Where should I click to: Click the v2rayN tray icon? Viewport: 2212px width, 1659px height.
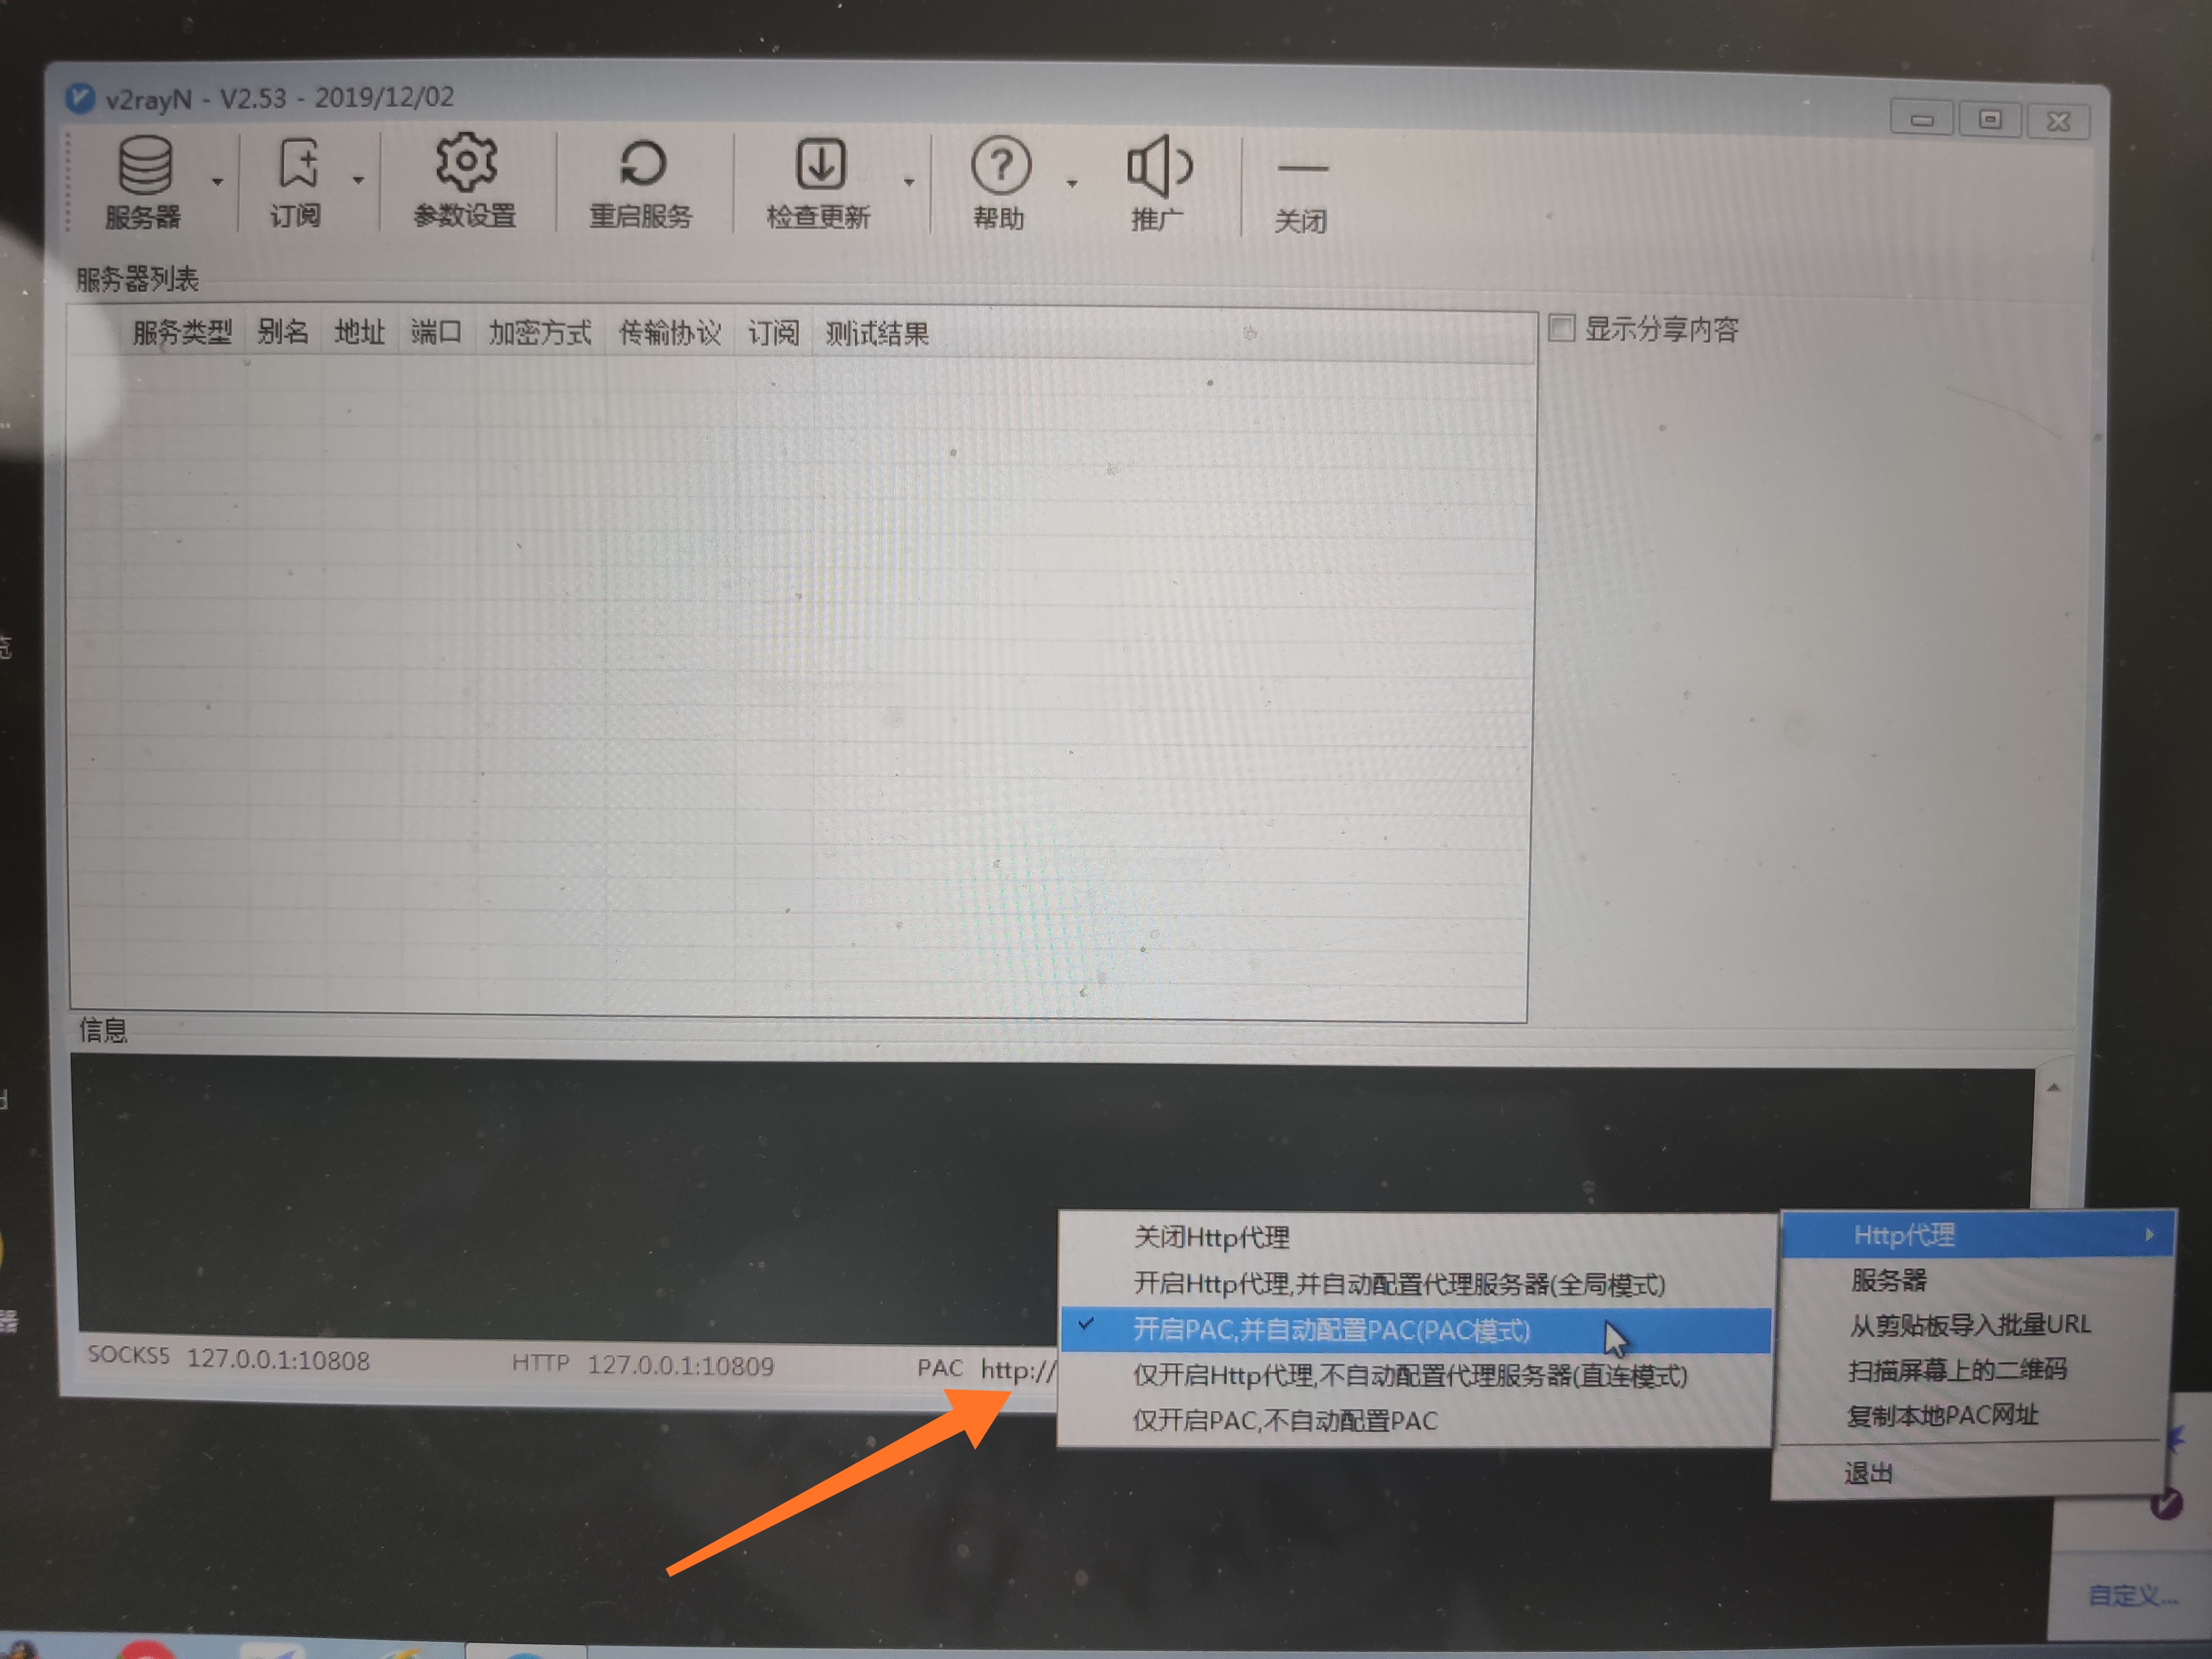(2166, 1503)
